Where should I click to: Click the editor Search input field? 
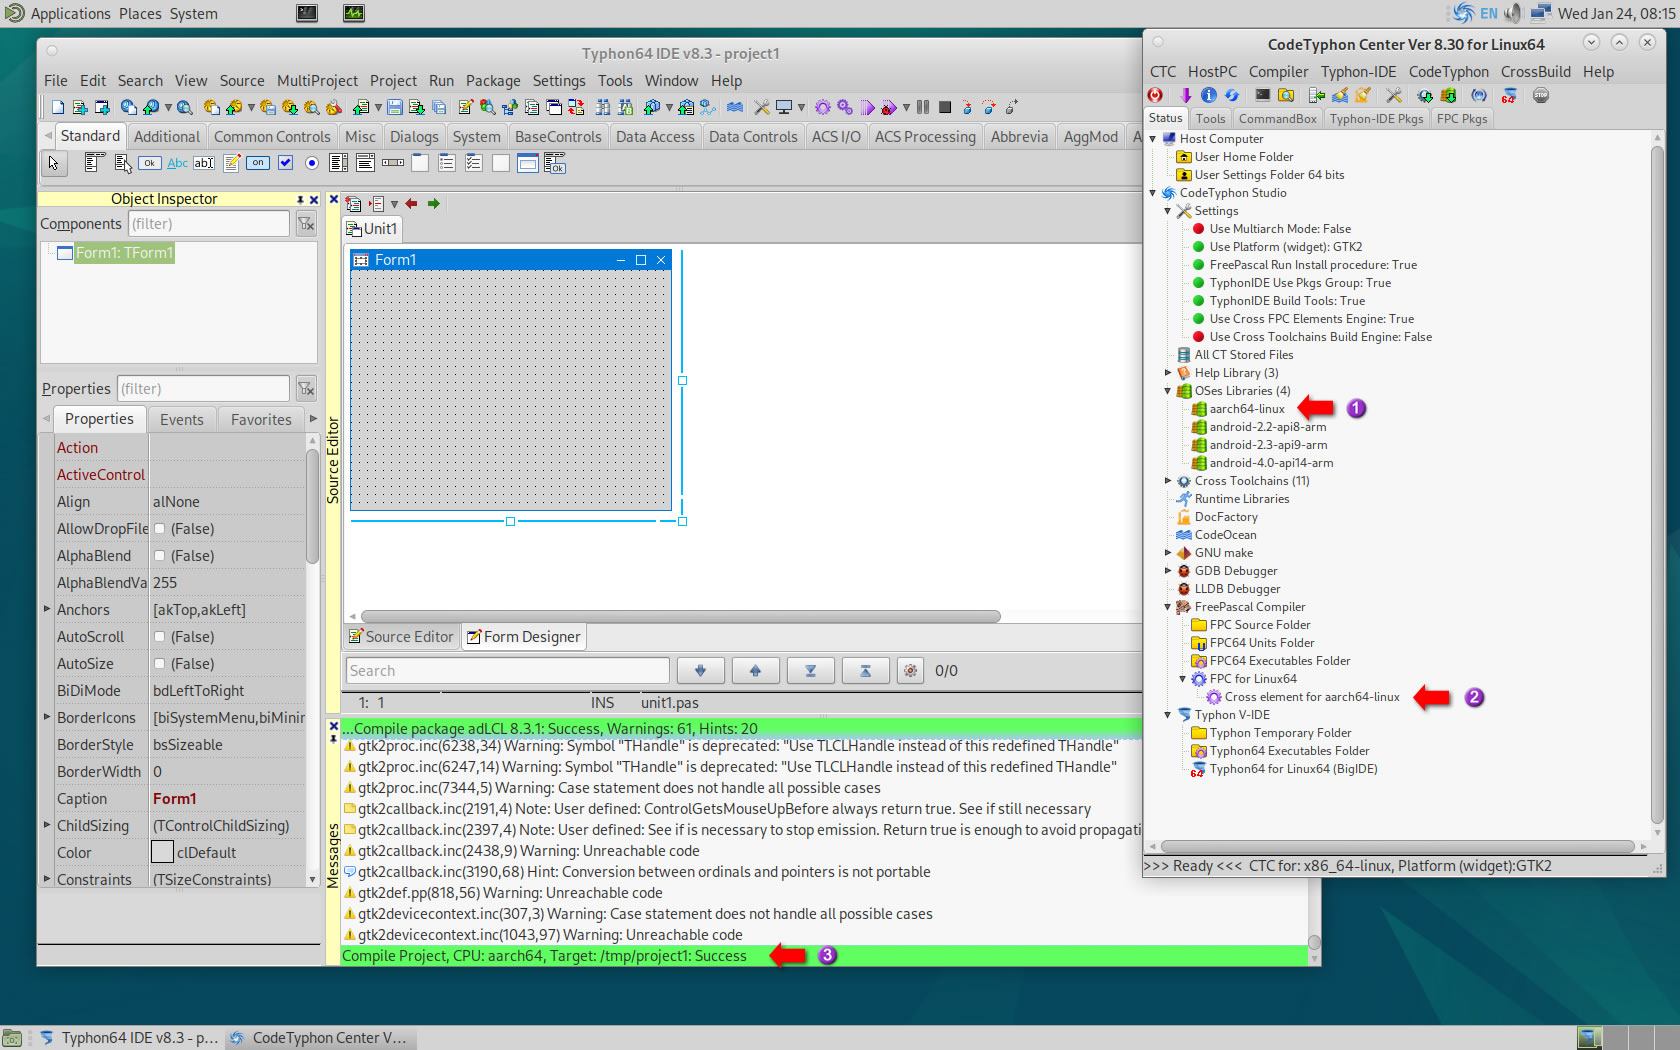tap(507, 671)
